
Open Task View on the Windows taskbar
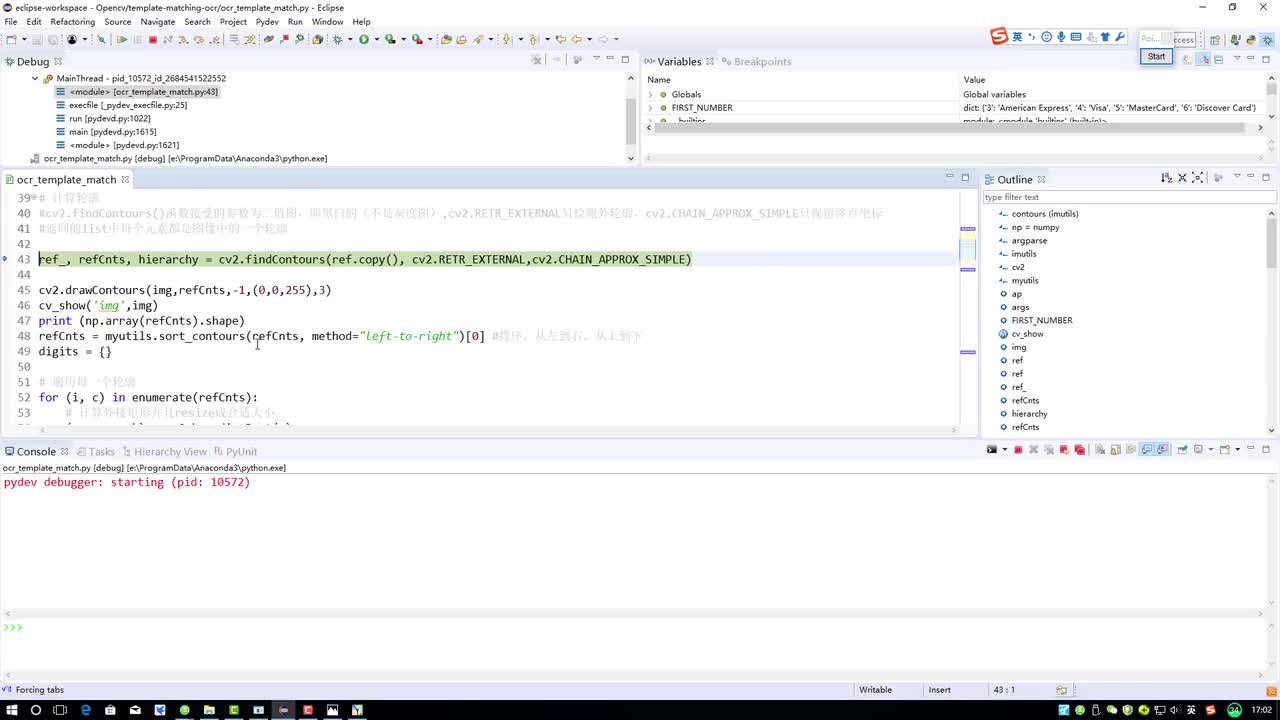coord(60,710)
